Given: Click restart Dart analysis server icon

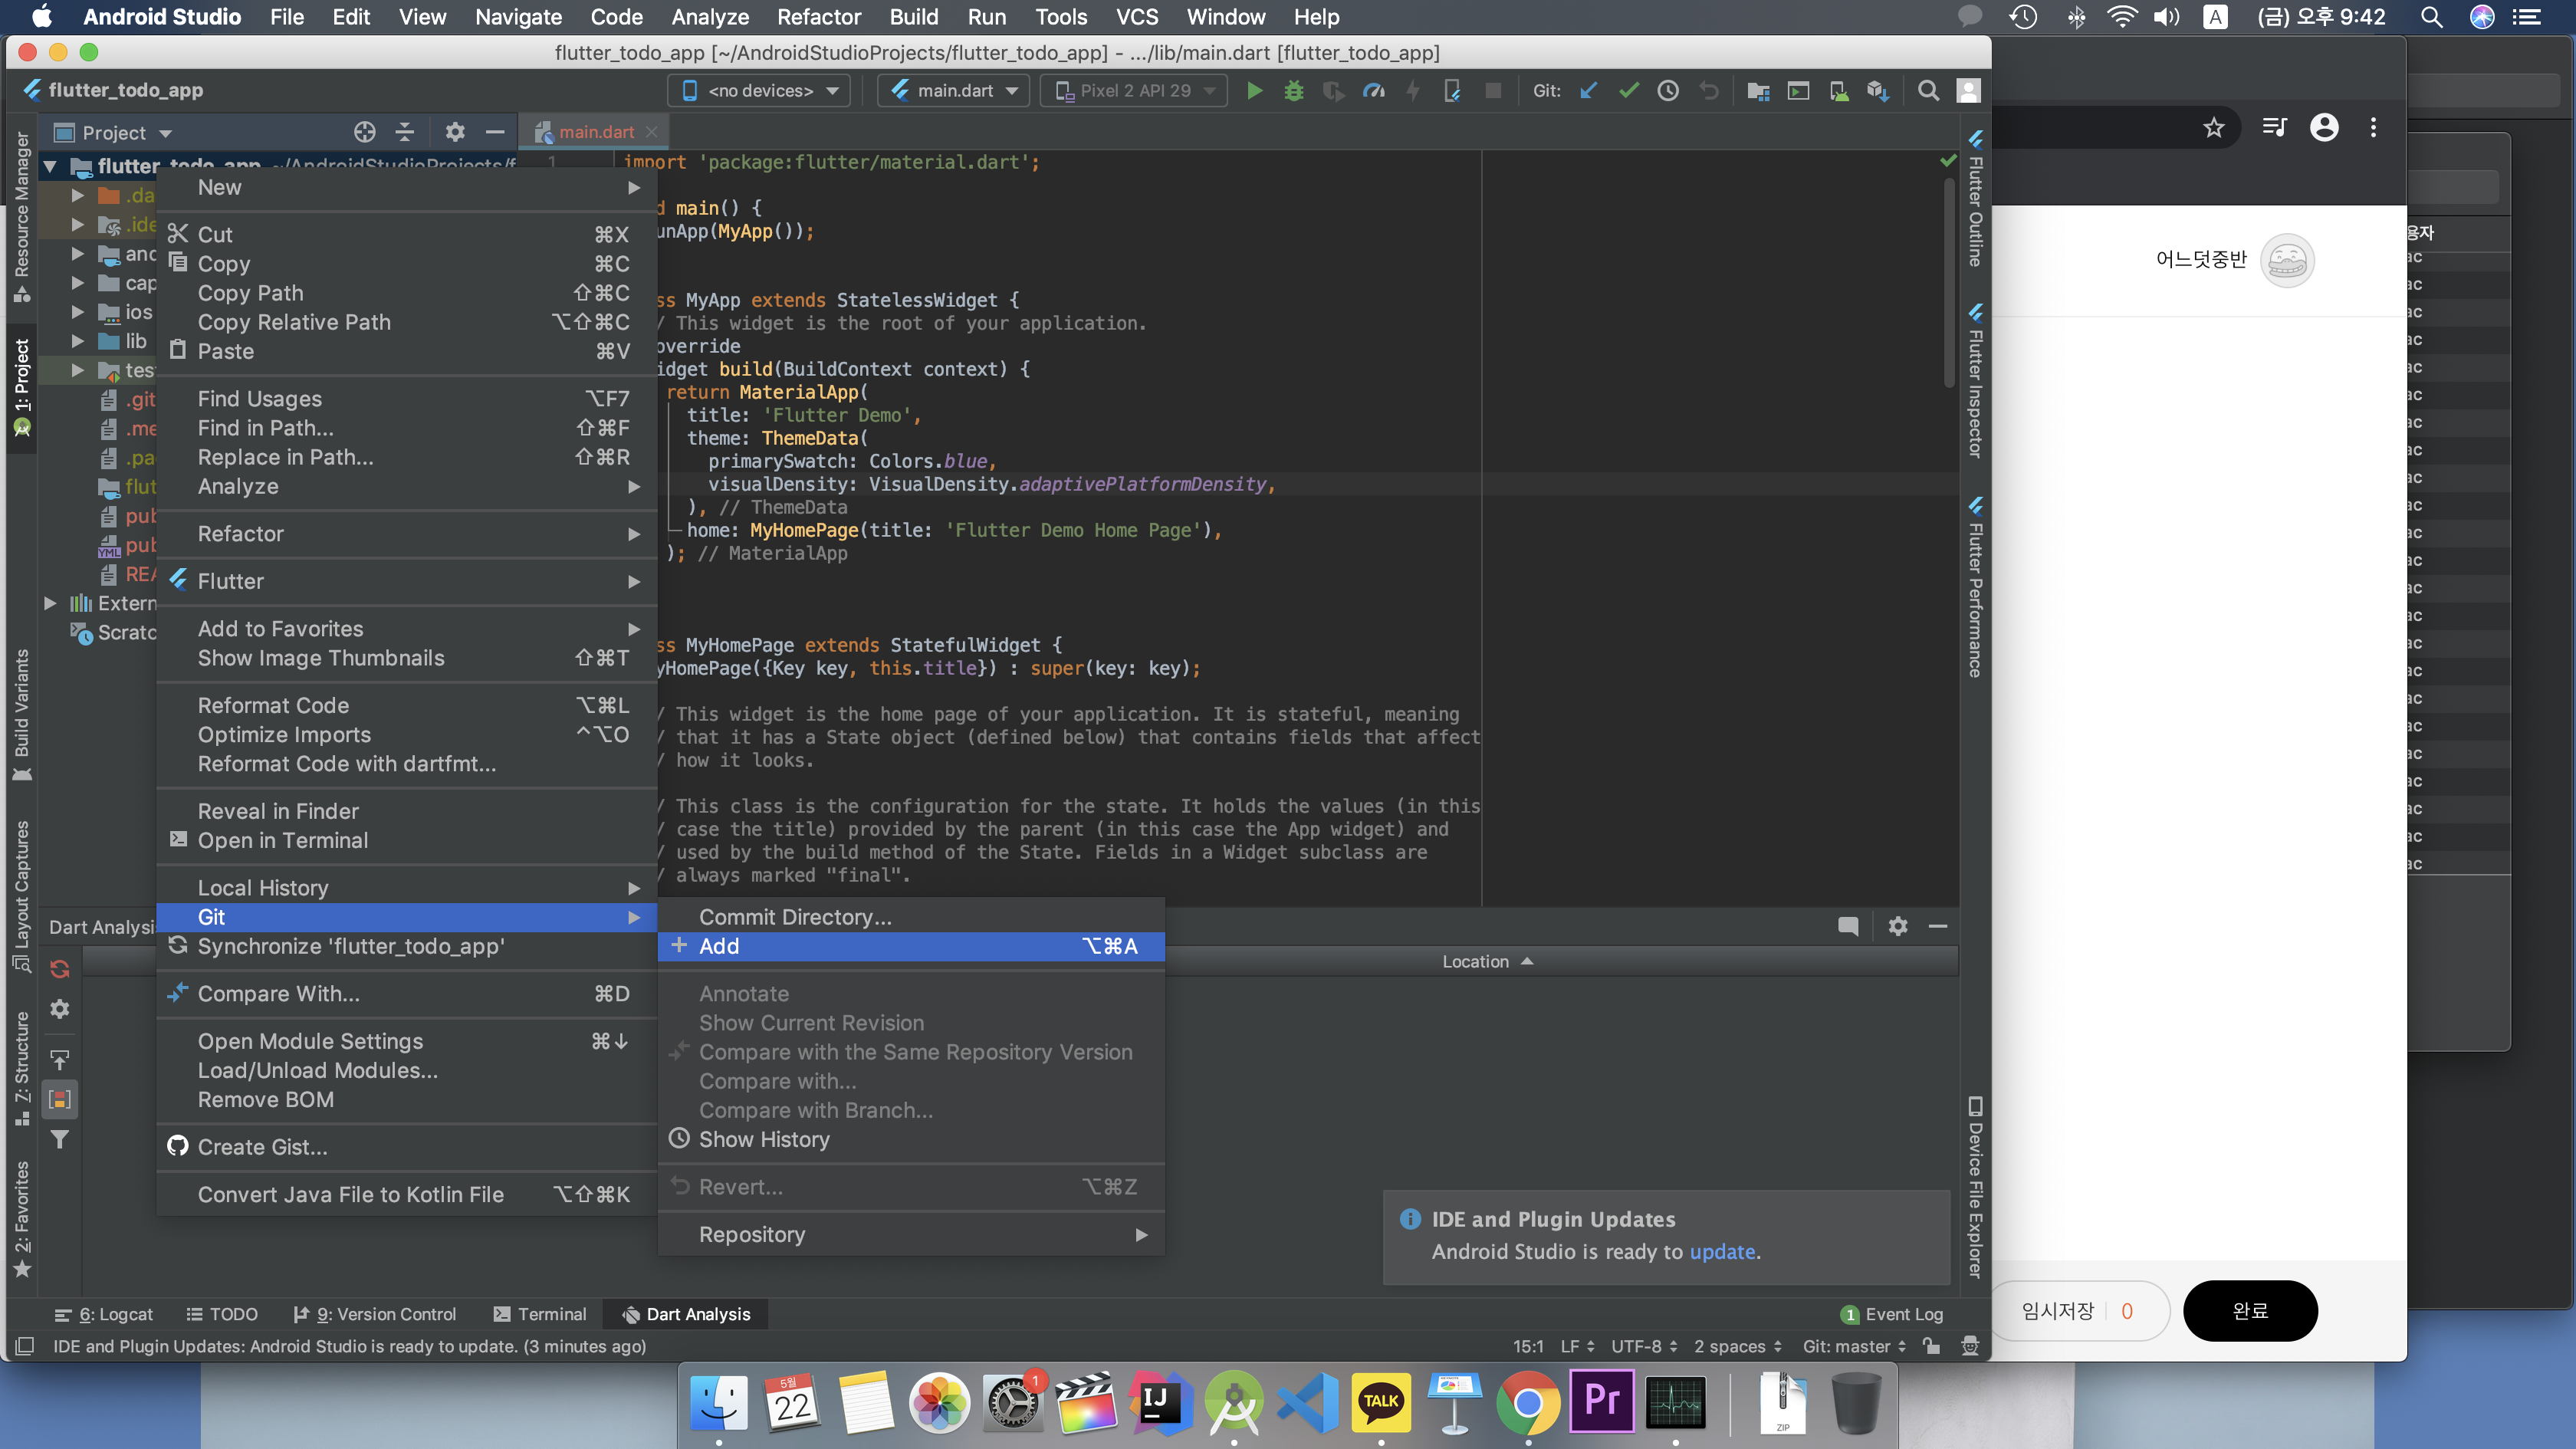Looking at the screenshot, I should click(x=60, y=969).
